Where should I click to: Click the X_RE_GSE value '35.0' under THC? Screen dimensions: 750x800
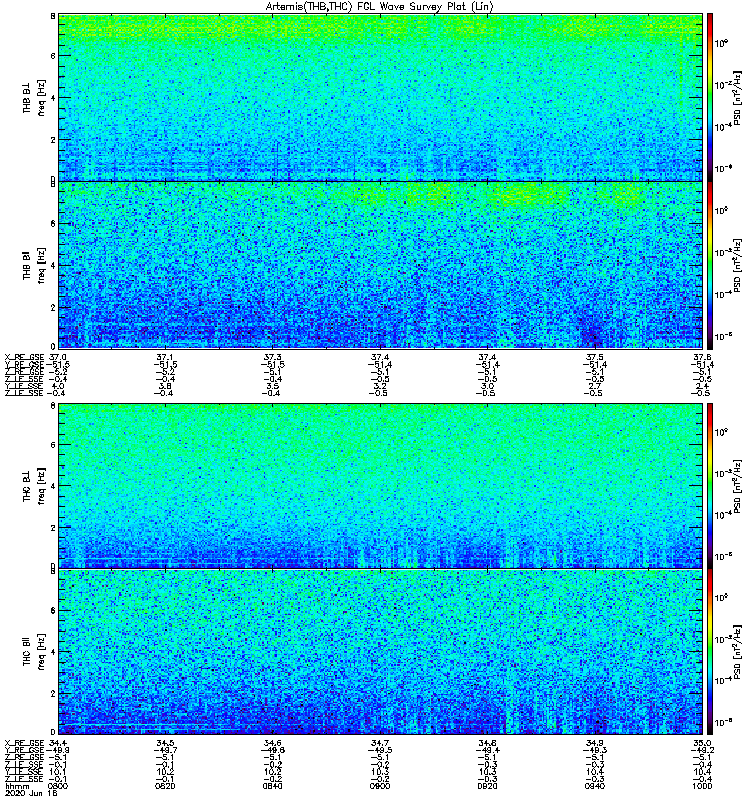point(702,743)
